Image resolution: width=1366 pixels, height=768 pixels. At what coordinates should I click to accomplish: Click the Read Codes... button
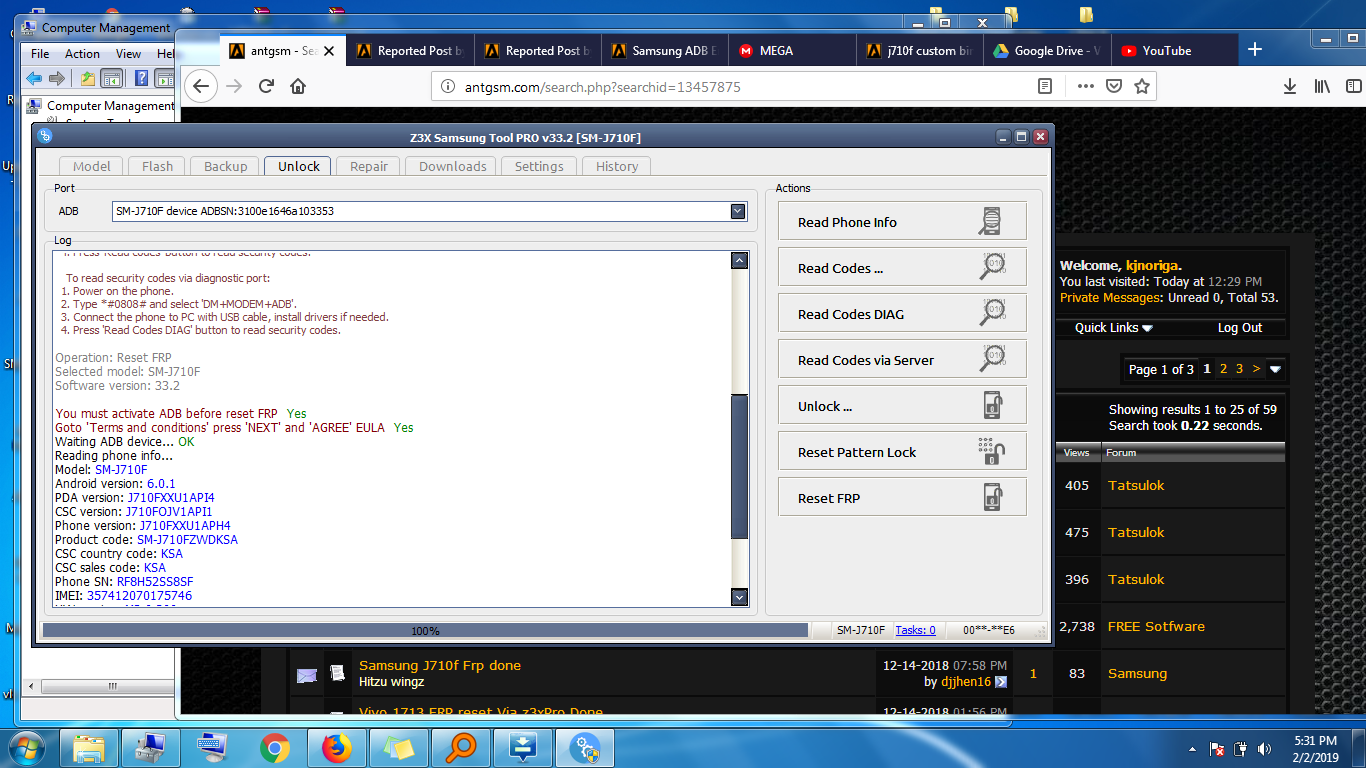(x=902, y=268)
